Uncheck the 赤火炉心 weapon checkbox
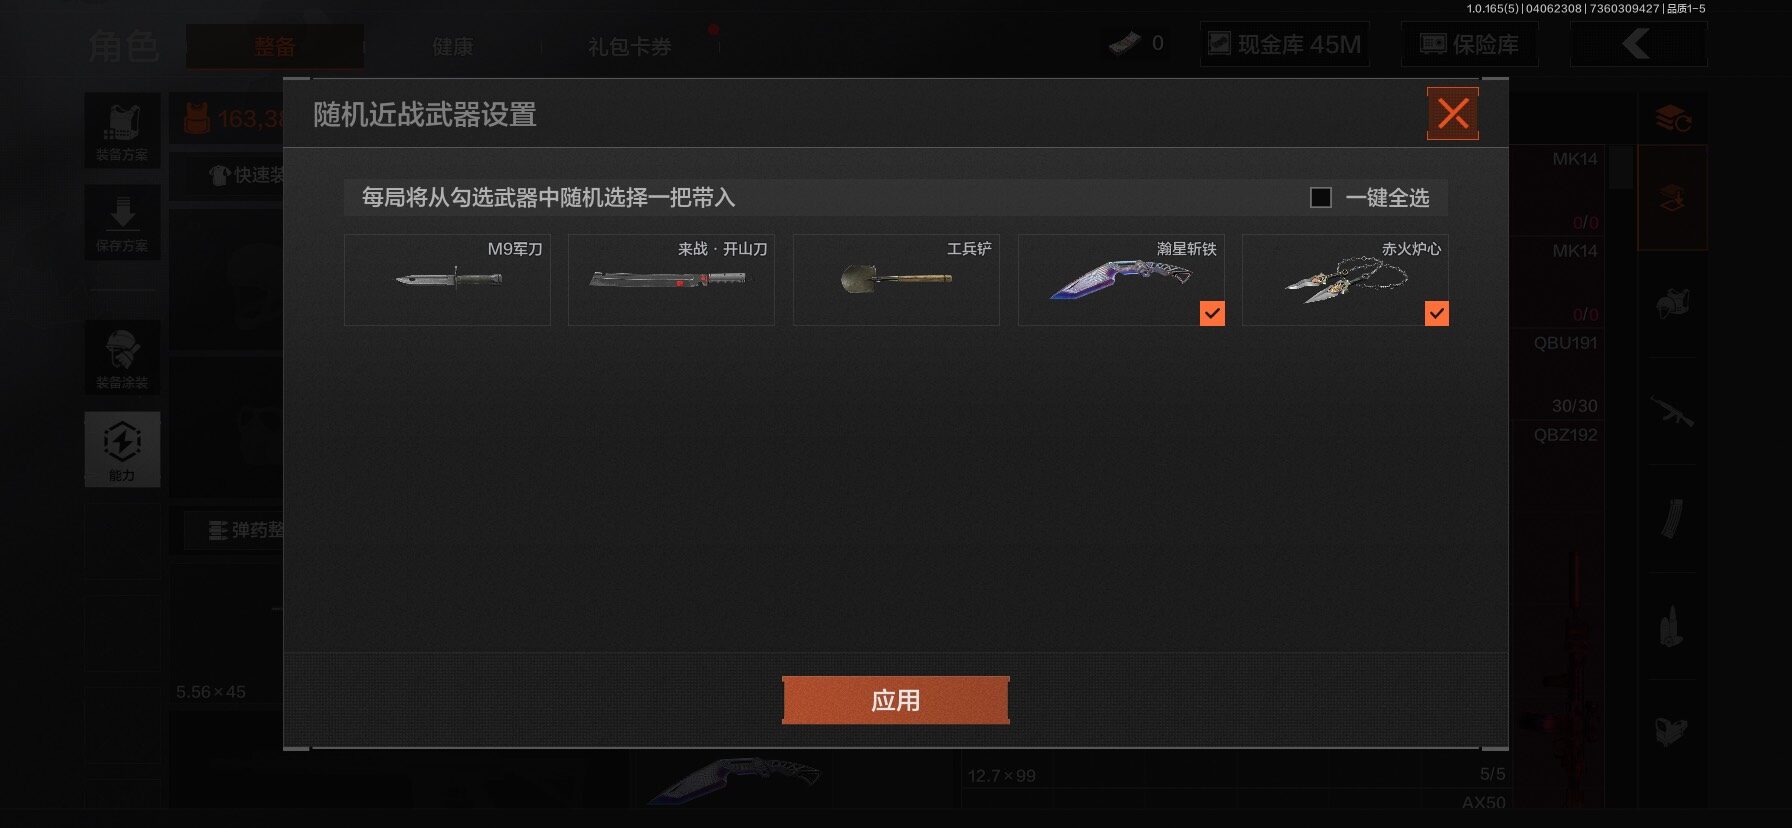The width and height of the screenshot is (1792, 828). pos(1436,314)
